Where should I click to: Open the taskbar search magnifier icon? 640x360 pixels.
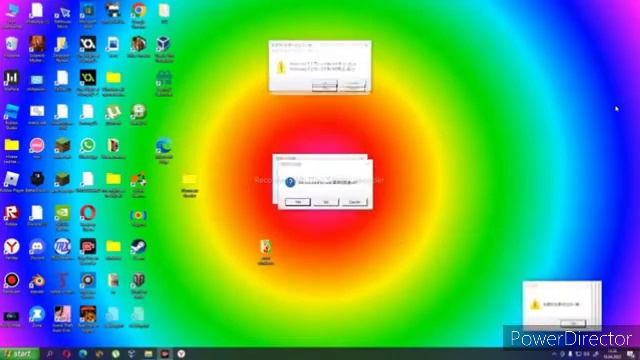pos(50,354)
